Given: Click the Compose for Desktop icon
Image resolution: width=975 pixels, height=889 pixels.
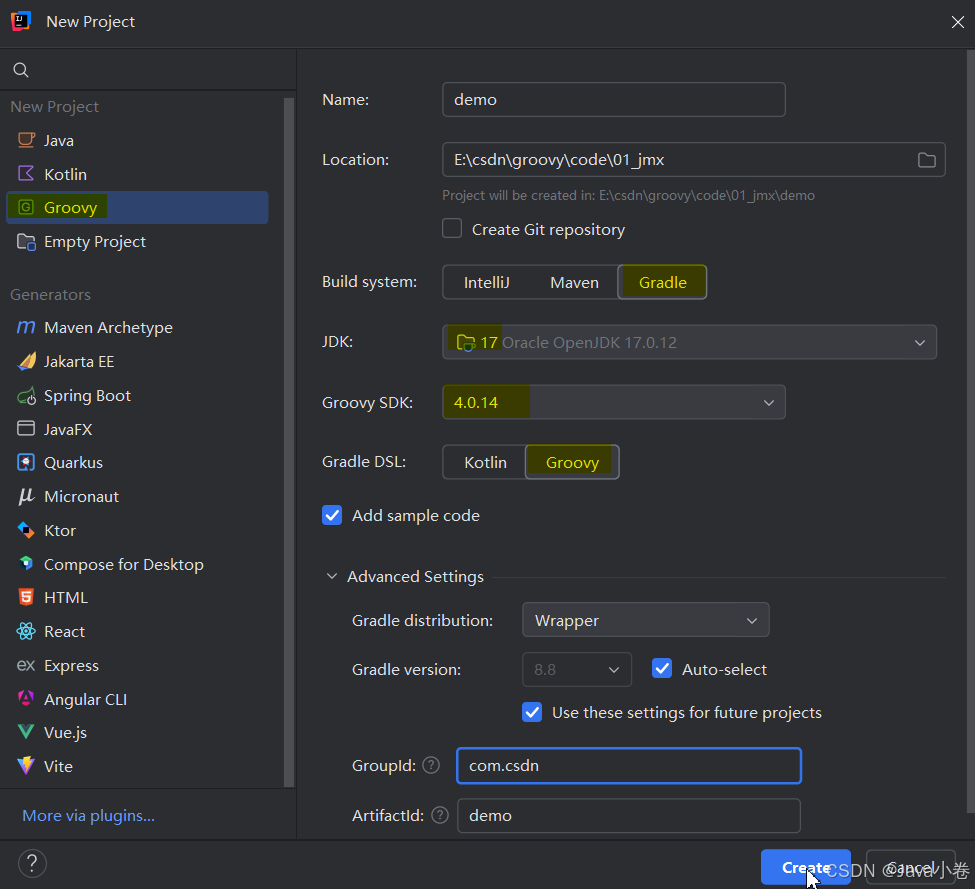Looking at the screenshot, I should [26, 563].
